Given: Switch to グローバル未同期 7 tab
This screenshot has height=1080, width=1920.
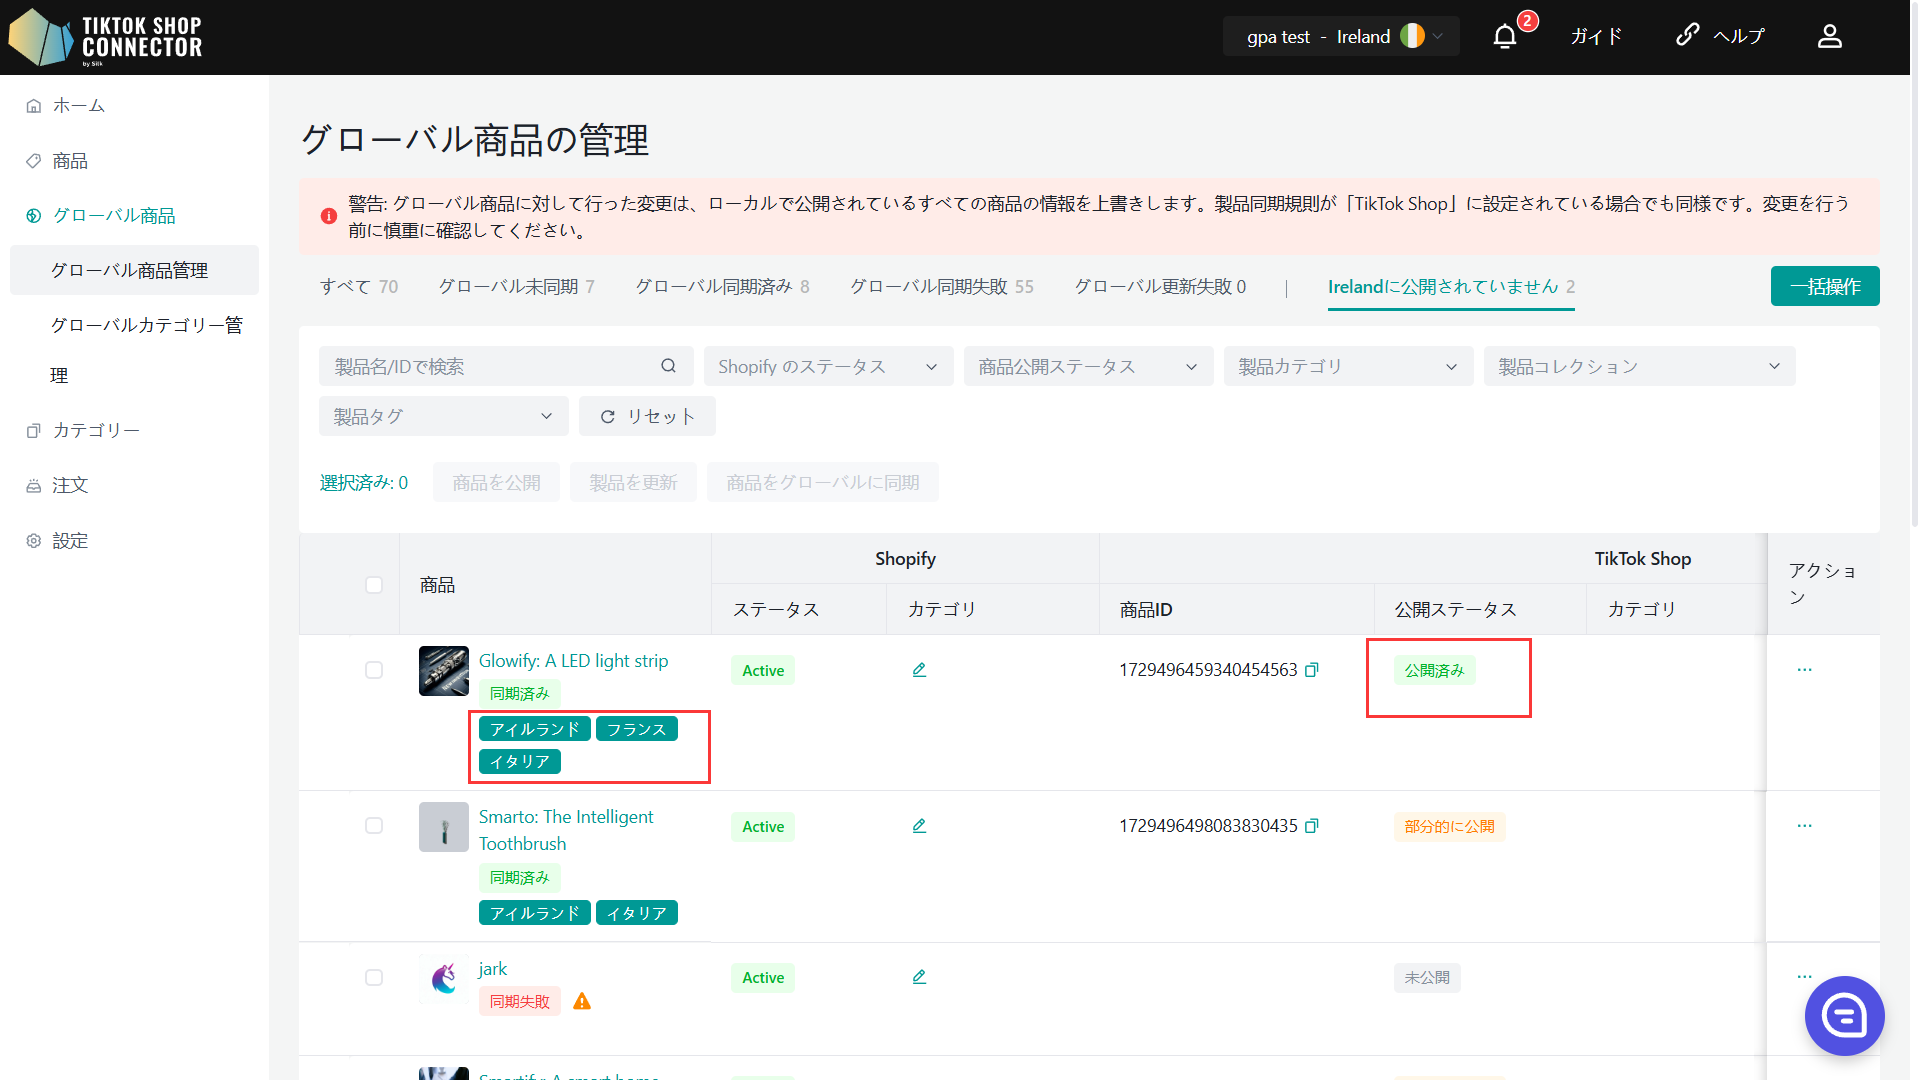Looking at the screenshot, I should pyautogui.click(x=516, y=287).
